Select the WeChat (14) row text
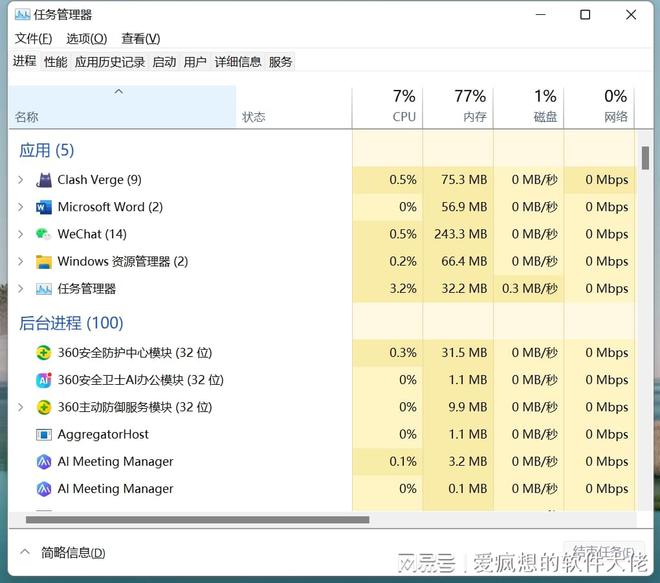This screenshot has width=660, height=583. pos(92,234)
